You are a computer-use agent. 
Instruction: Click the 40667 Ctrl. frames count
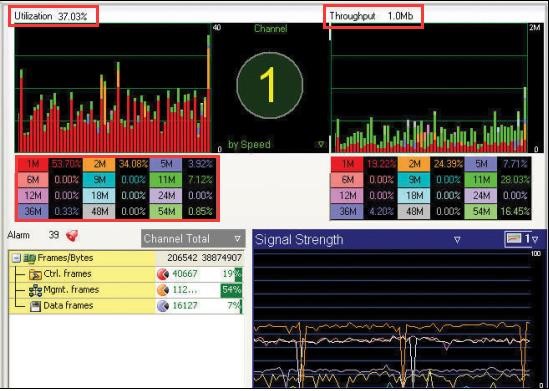[185, 274]
